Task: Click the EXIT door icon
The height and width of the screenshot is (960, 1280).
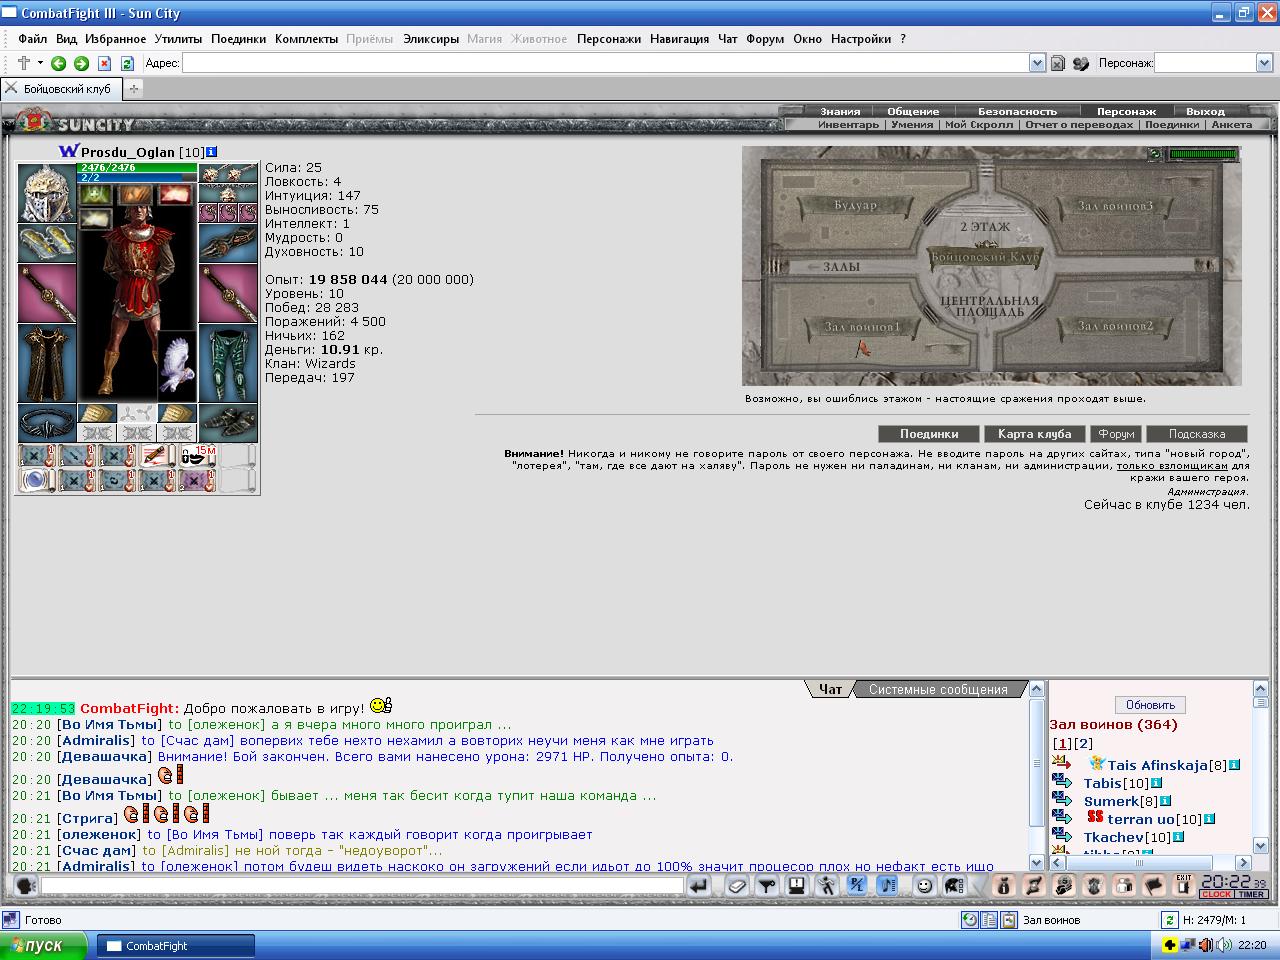Action: 1184,885
